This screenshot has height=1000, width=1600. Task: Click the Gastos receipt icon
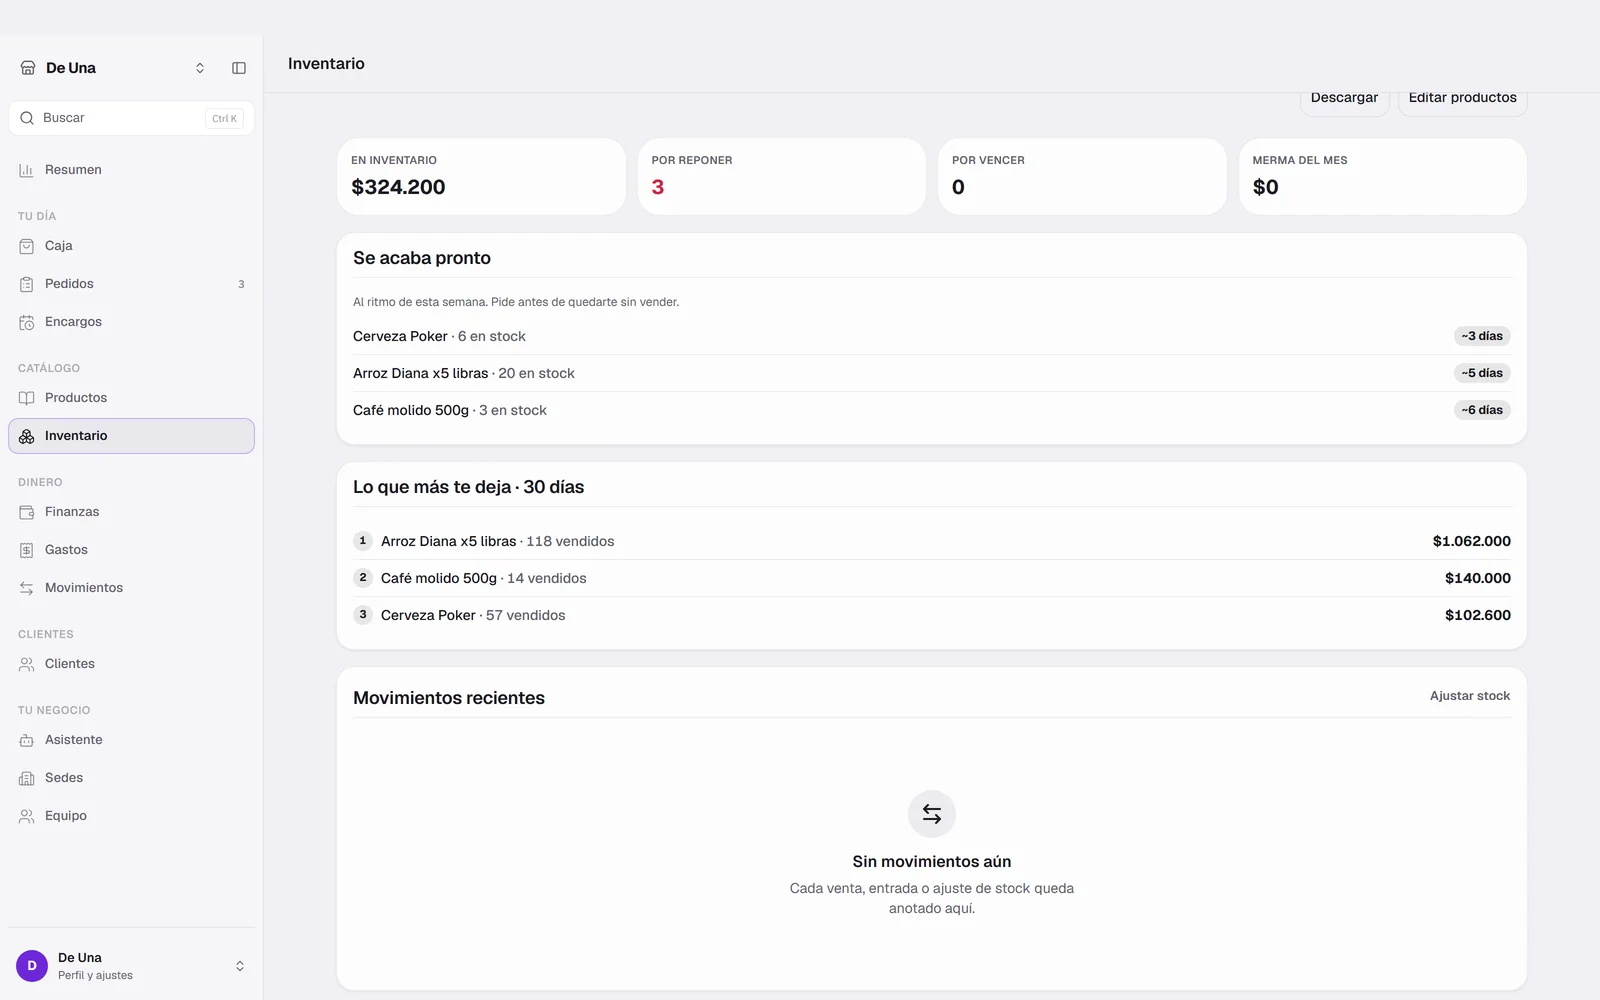coord(27,550)
